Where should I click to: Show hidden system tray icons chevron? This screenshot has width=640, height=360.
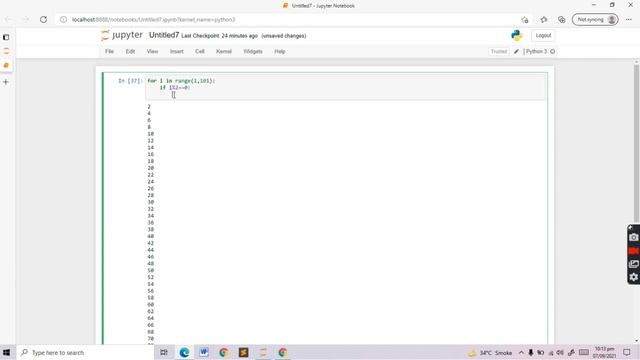click(521, 353)
